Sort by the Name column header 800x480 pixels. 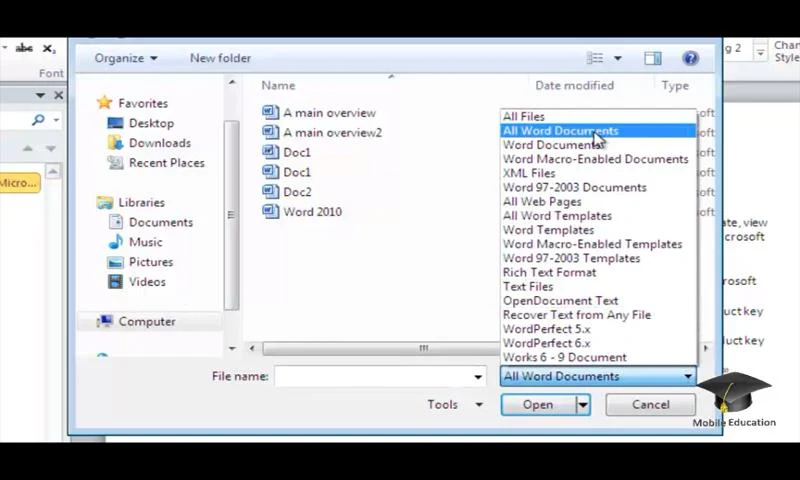278,86
